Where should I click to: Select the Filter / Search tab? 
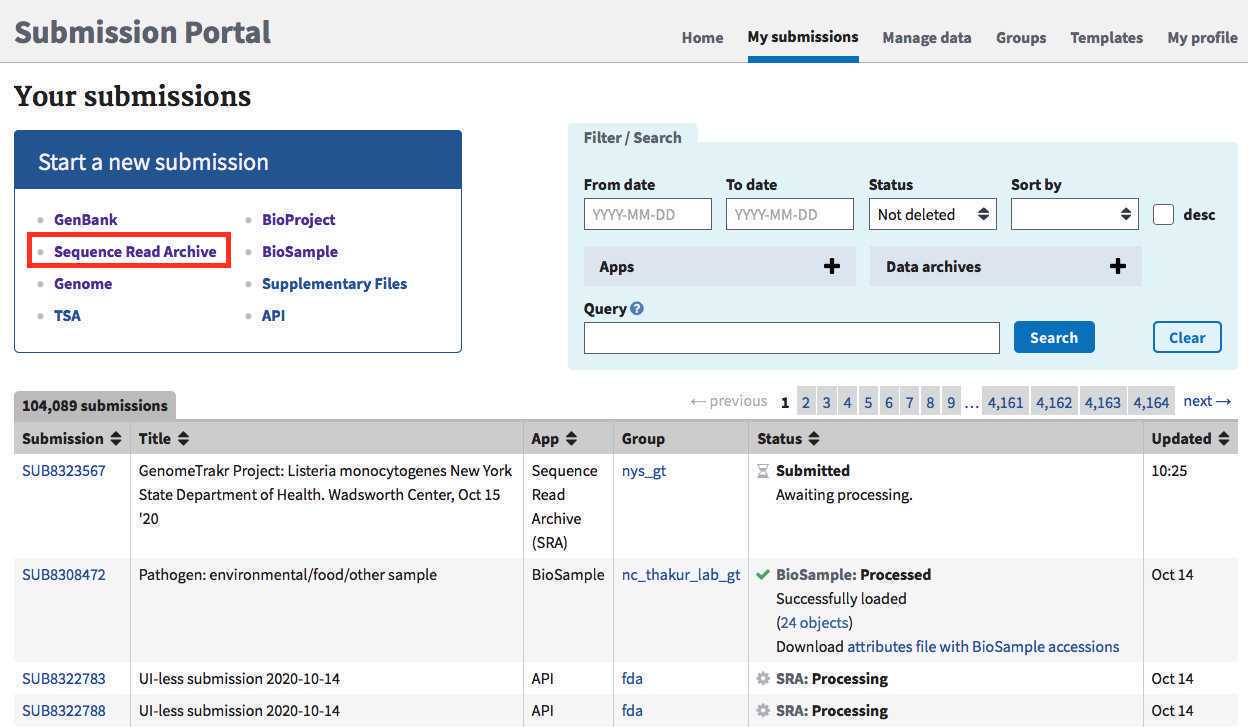633,138
